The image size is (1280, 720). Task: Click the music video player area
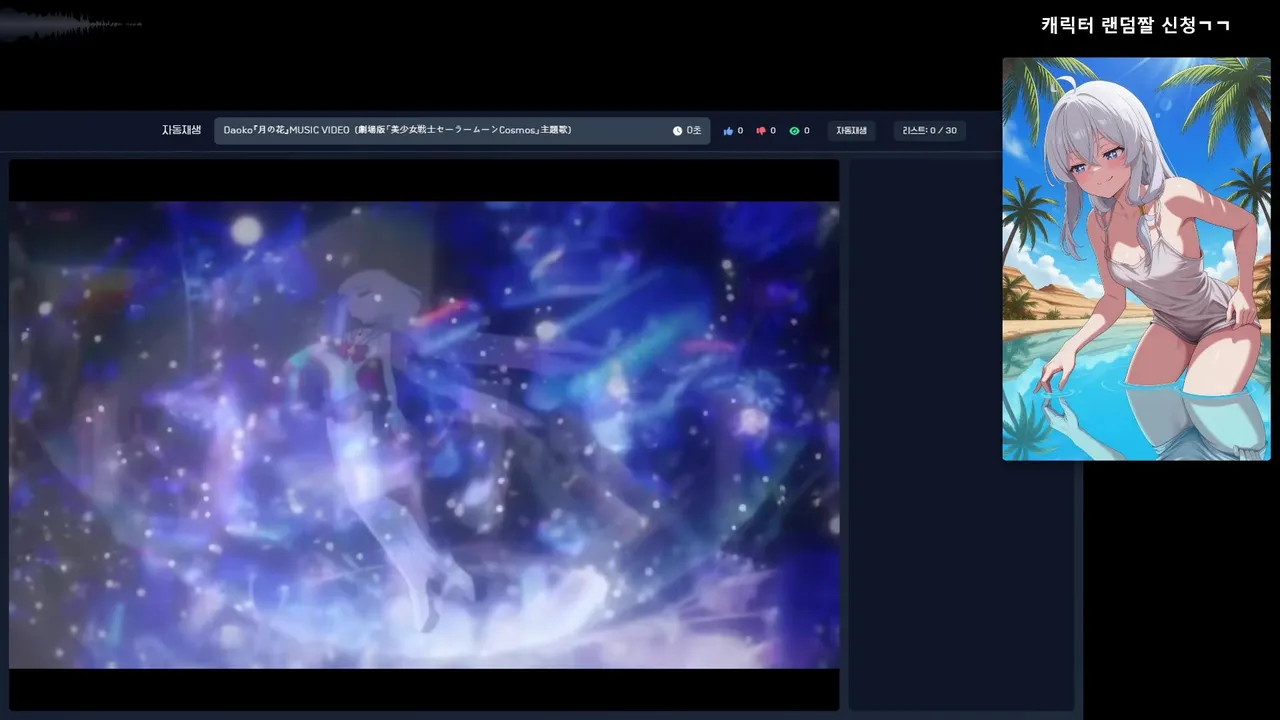(424, 435)
